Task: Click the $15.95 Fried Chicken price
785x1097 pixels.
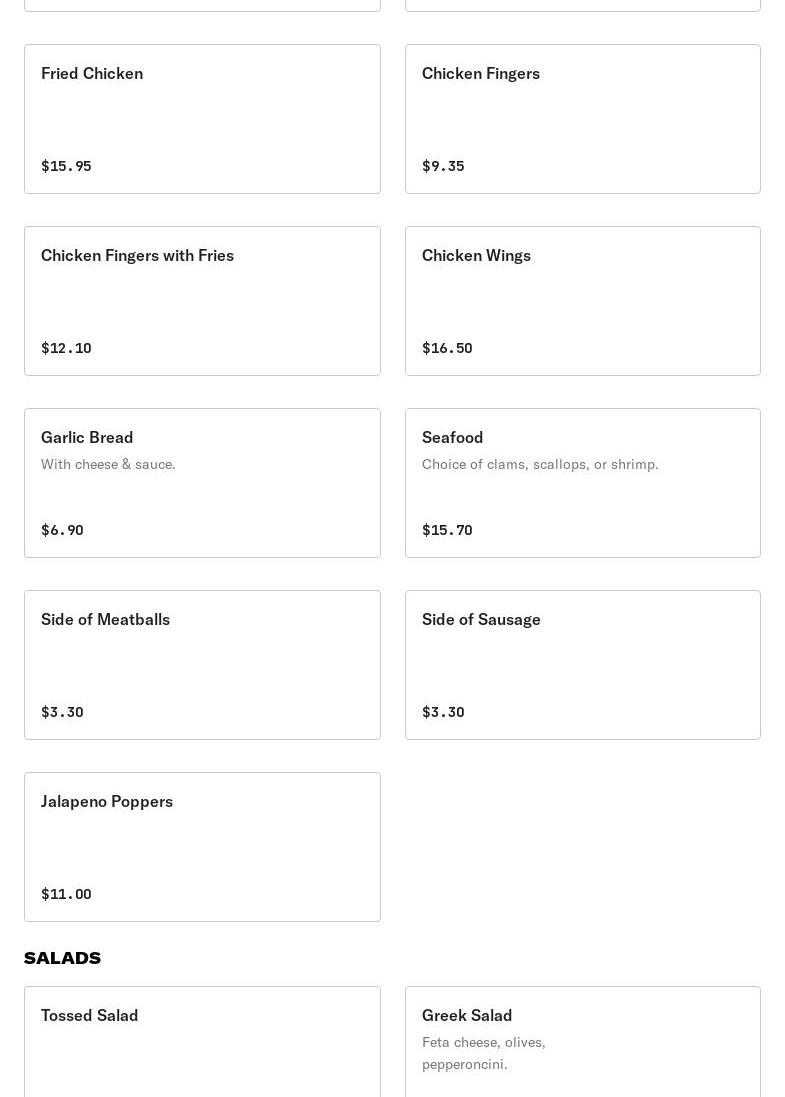Action: tap(66, 166)
